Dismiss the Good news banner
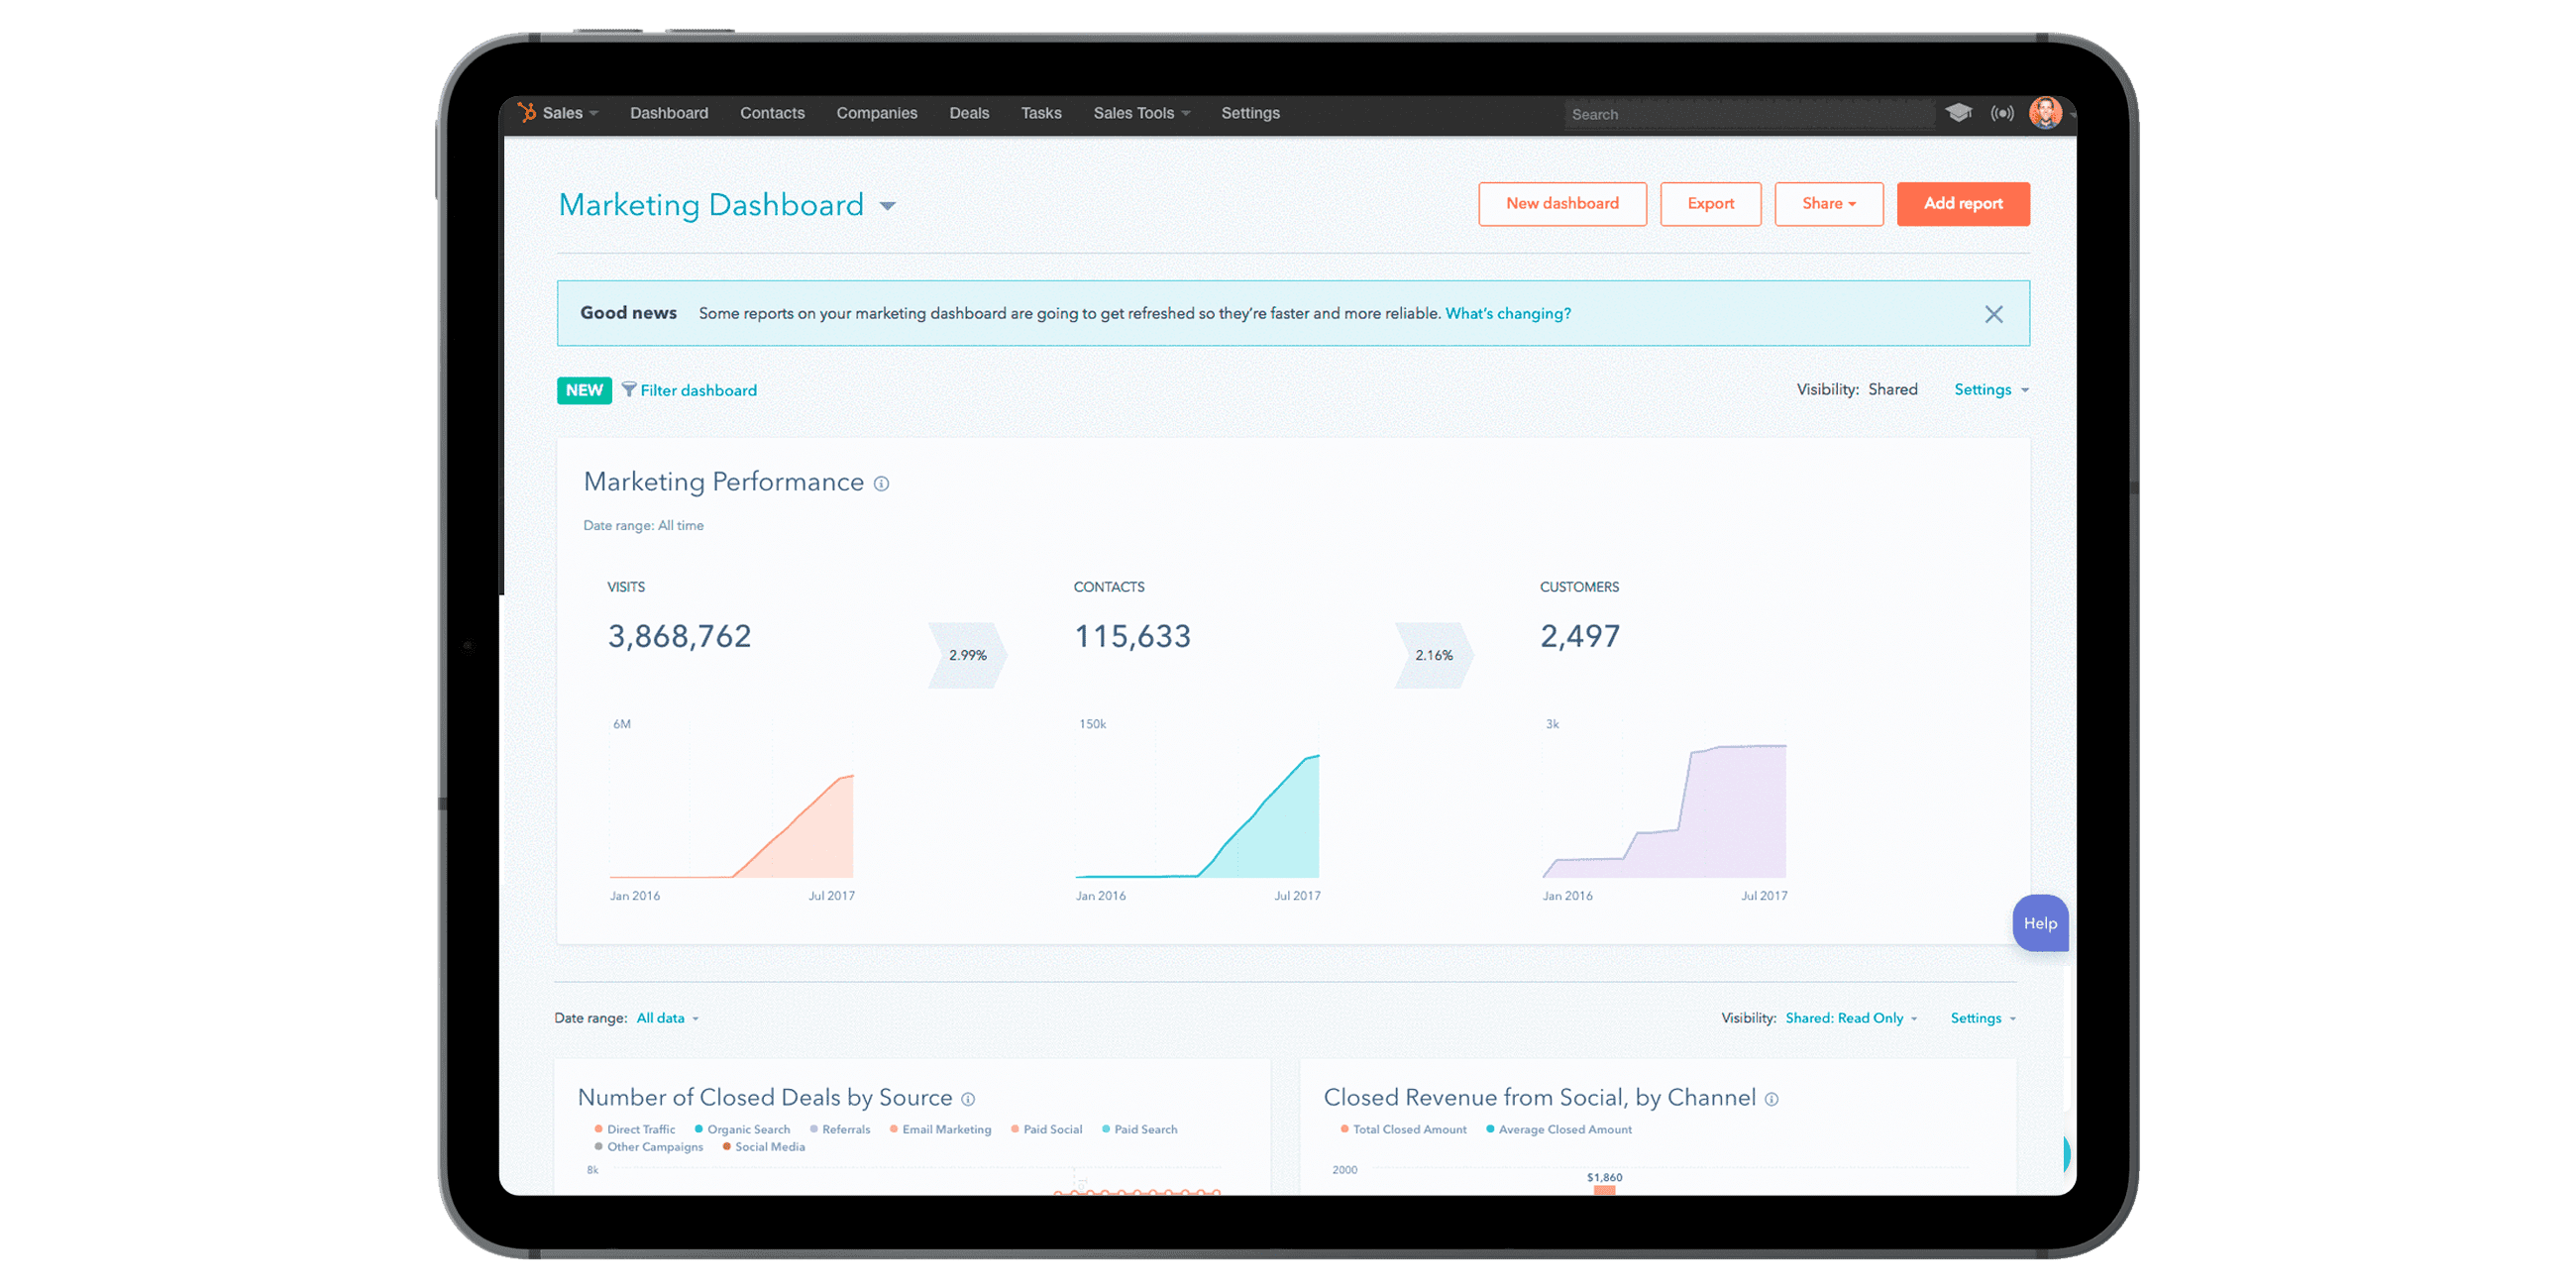Screen dimensions: 2576x1288 1993,314
